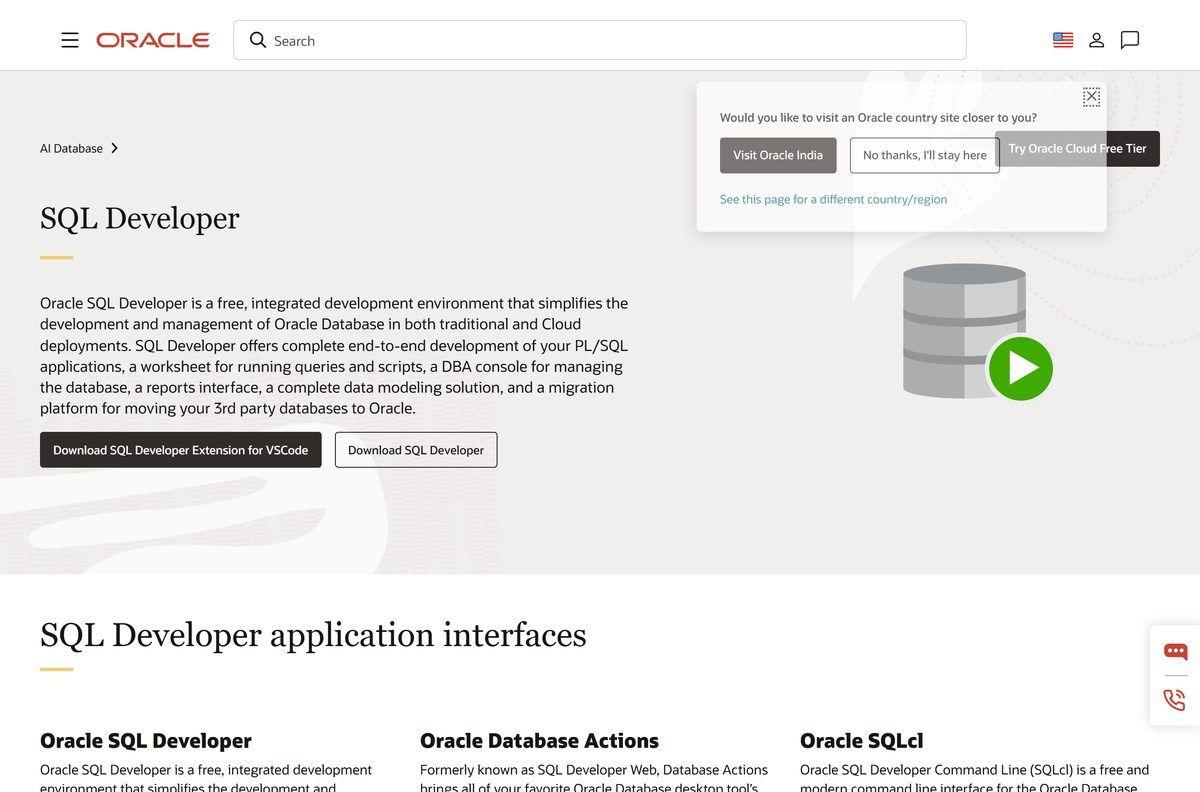Download SQL Developer Extension for VSCode
This screenshot has height=792, width=1200.
181,450
